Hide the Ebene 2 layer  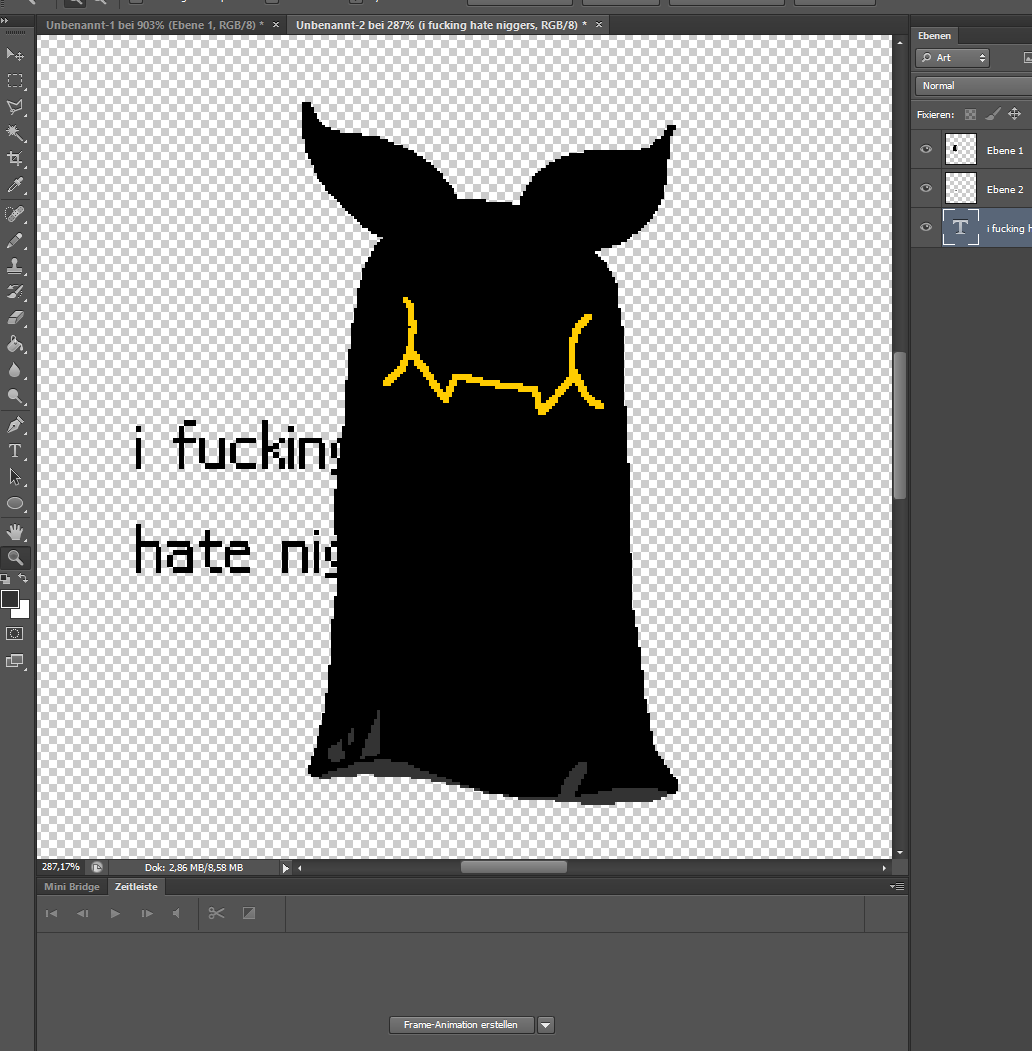point(926,188)
